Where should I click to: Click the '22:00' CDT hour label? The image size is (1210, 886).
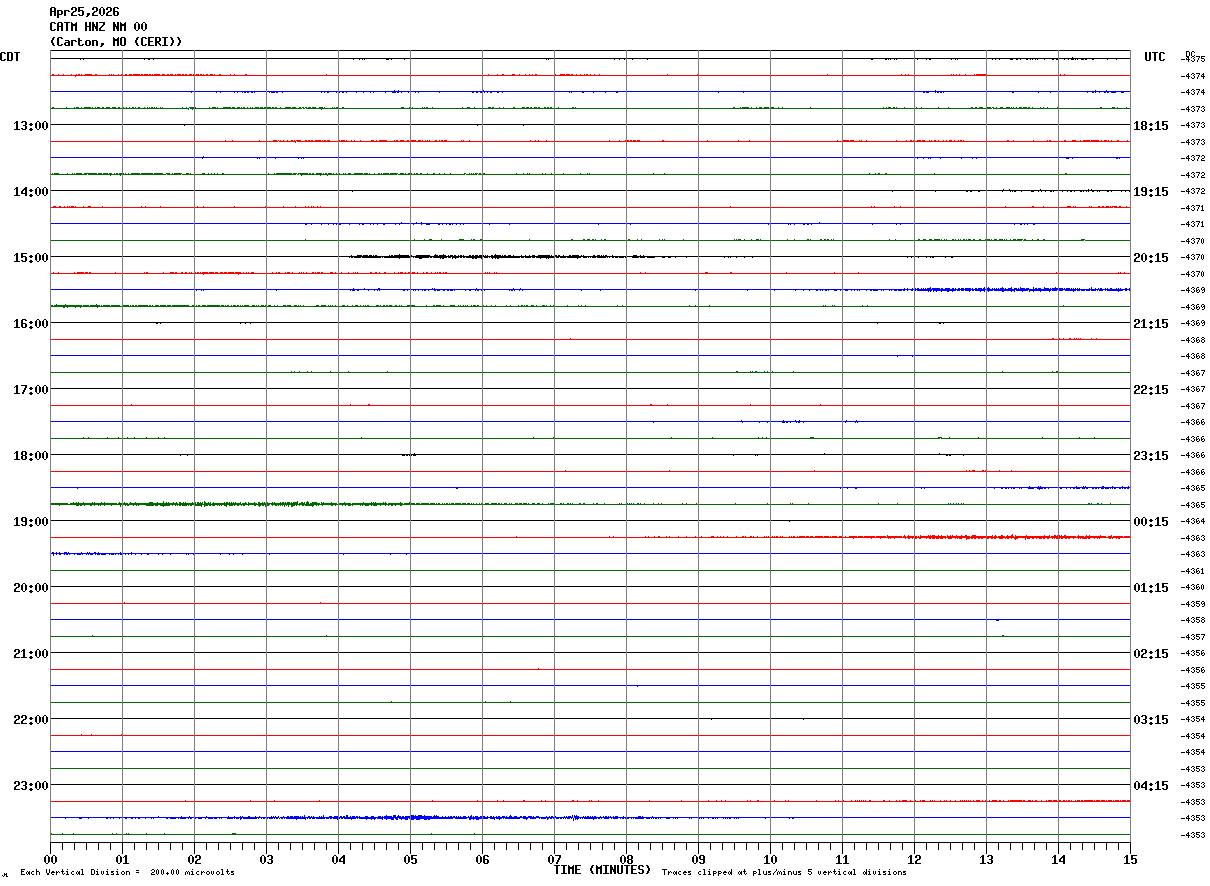(30, 719)
